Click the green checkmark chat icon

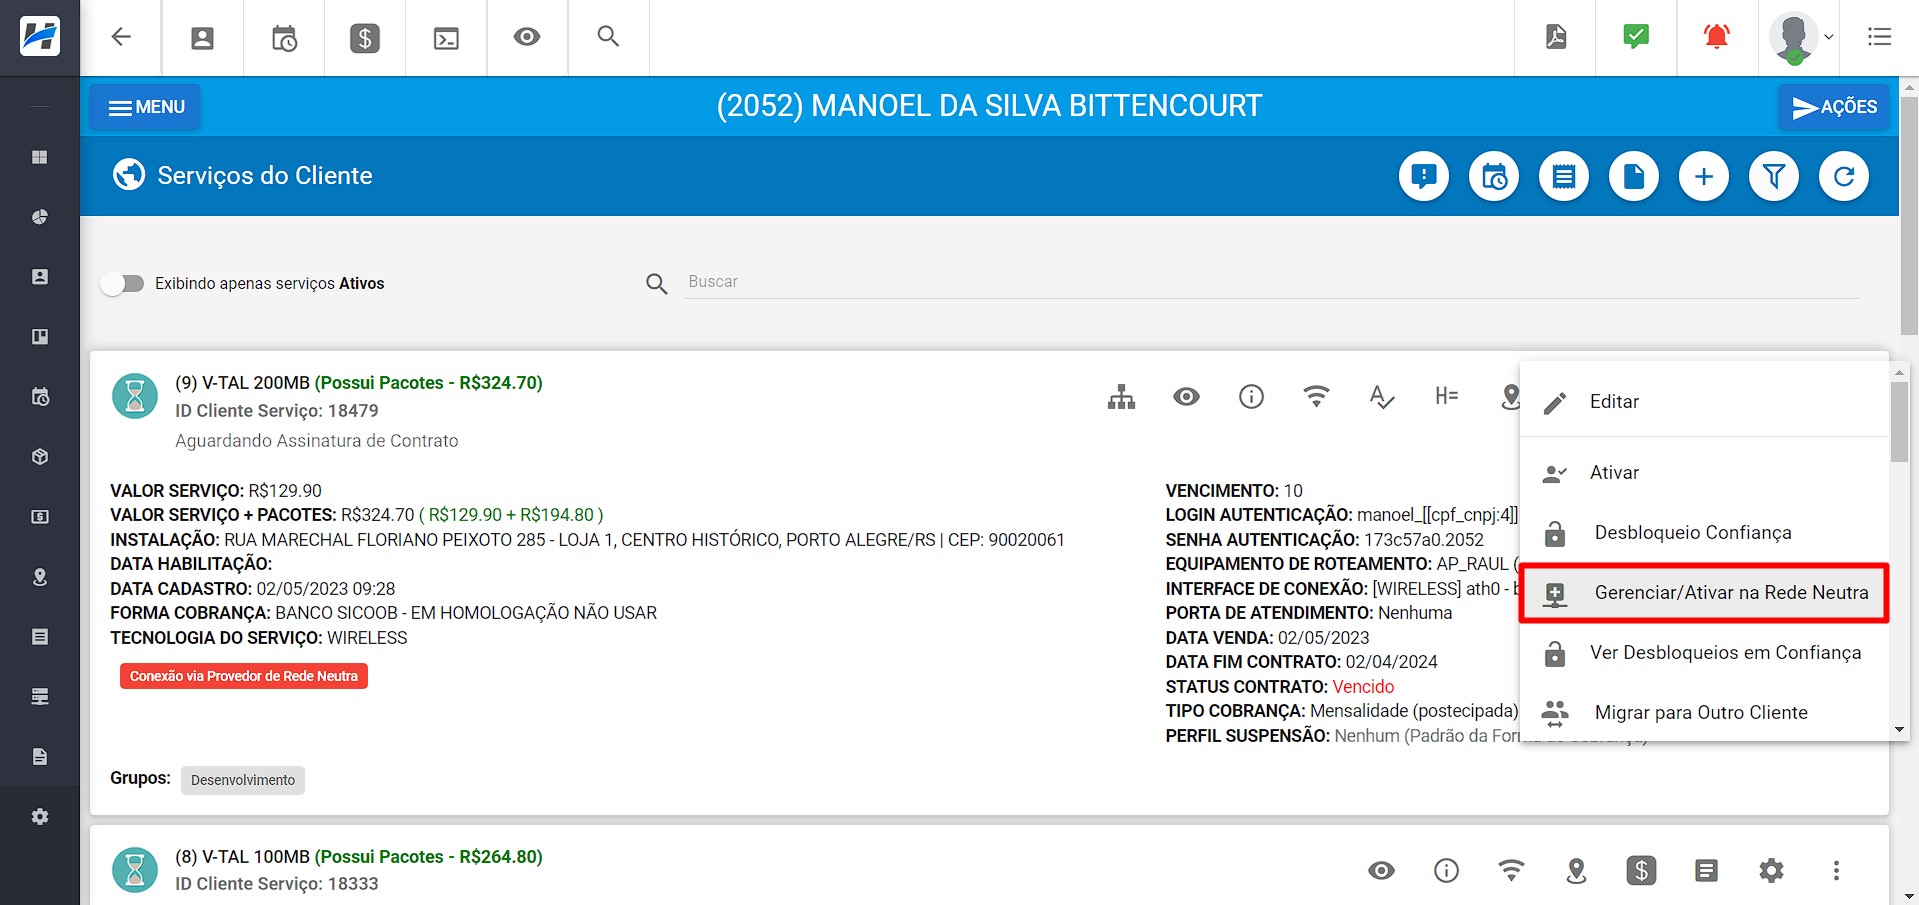click(x=1636, y=37)
